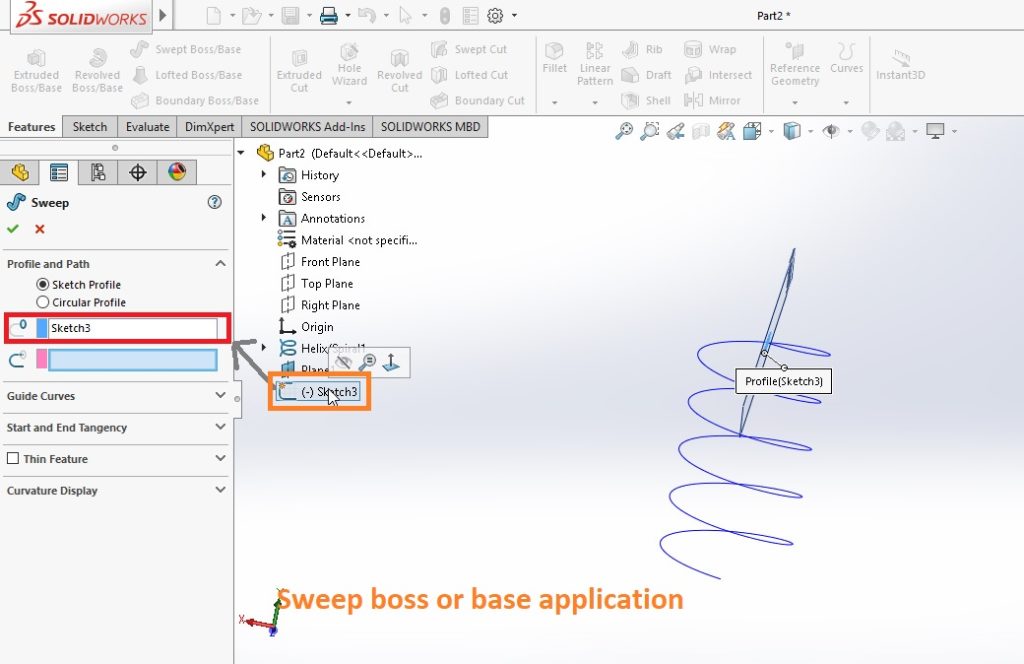Expand the SOLIDWORKS menu arrow
Screen dimensions: 1024x664
163,14
